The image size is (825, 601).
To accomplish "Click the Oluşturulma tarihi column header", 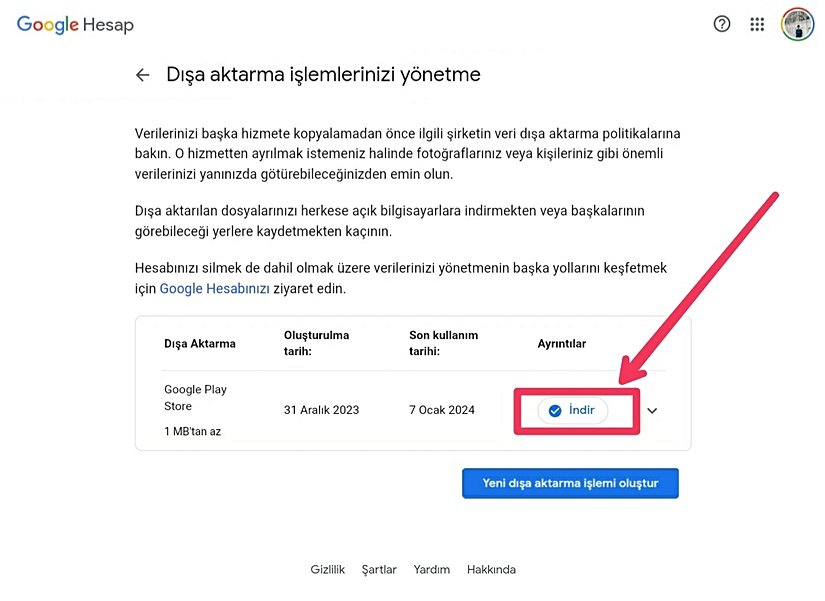I will click(x=317, y=343).
